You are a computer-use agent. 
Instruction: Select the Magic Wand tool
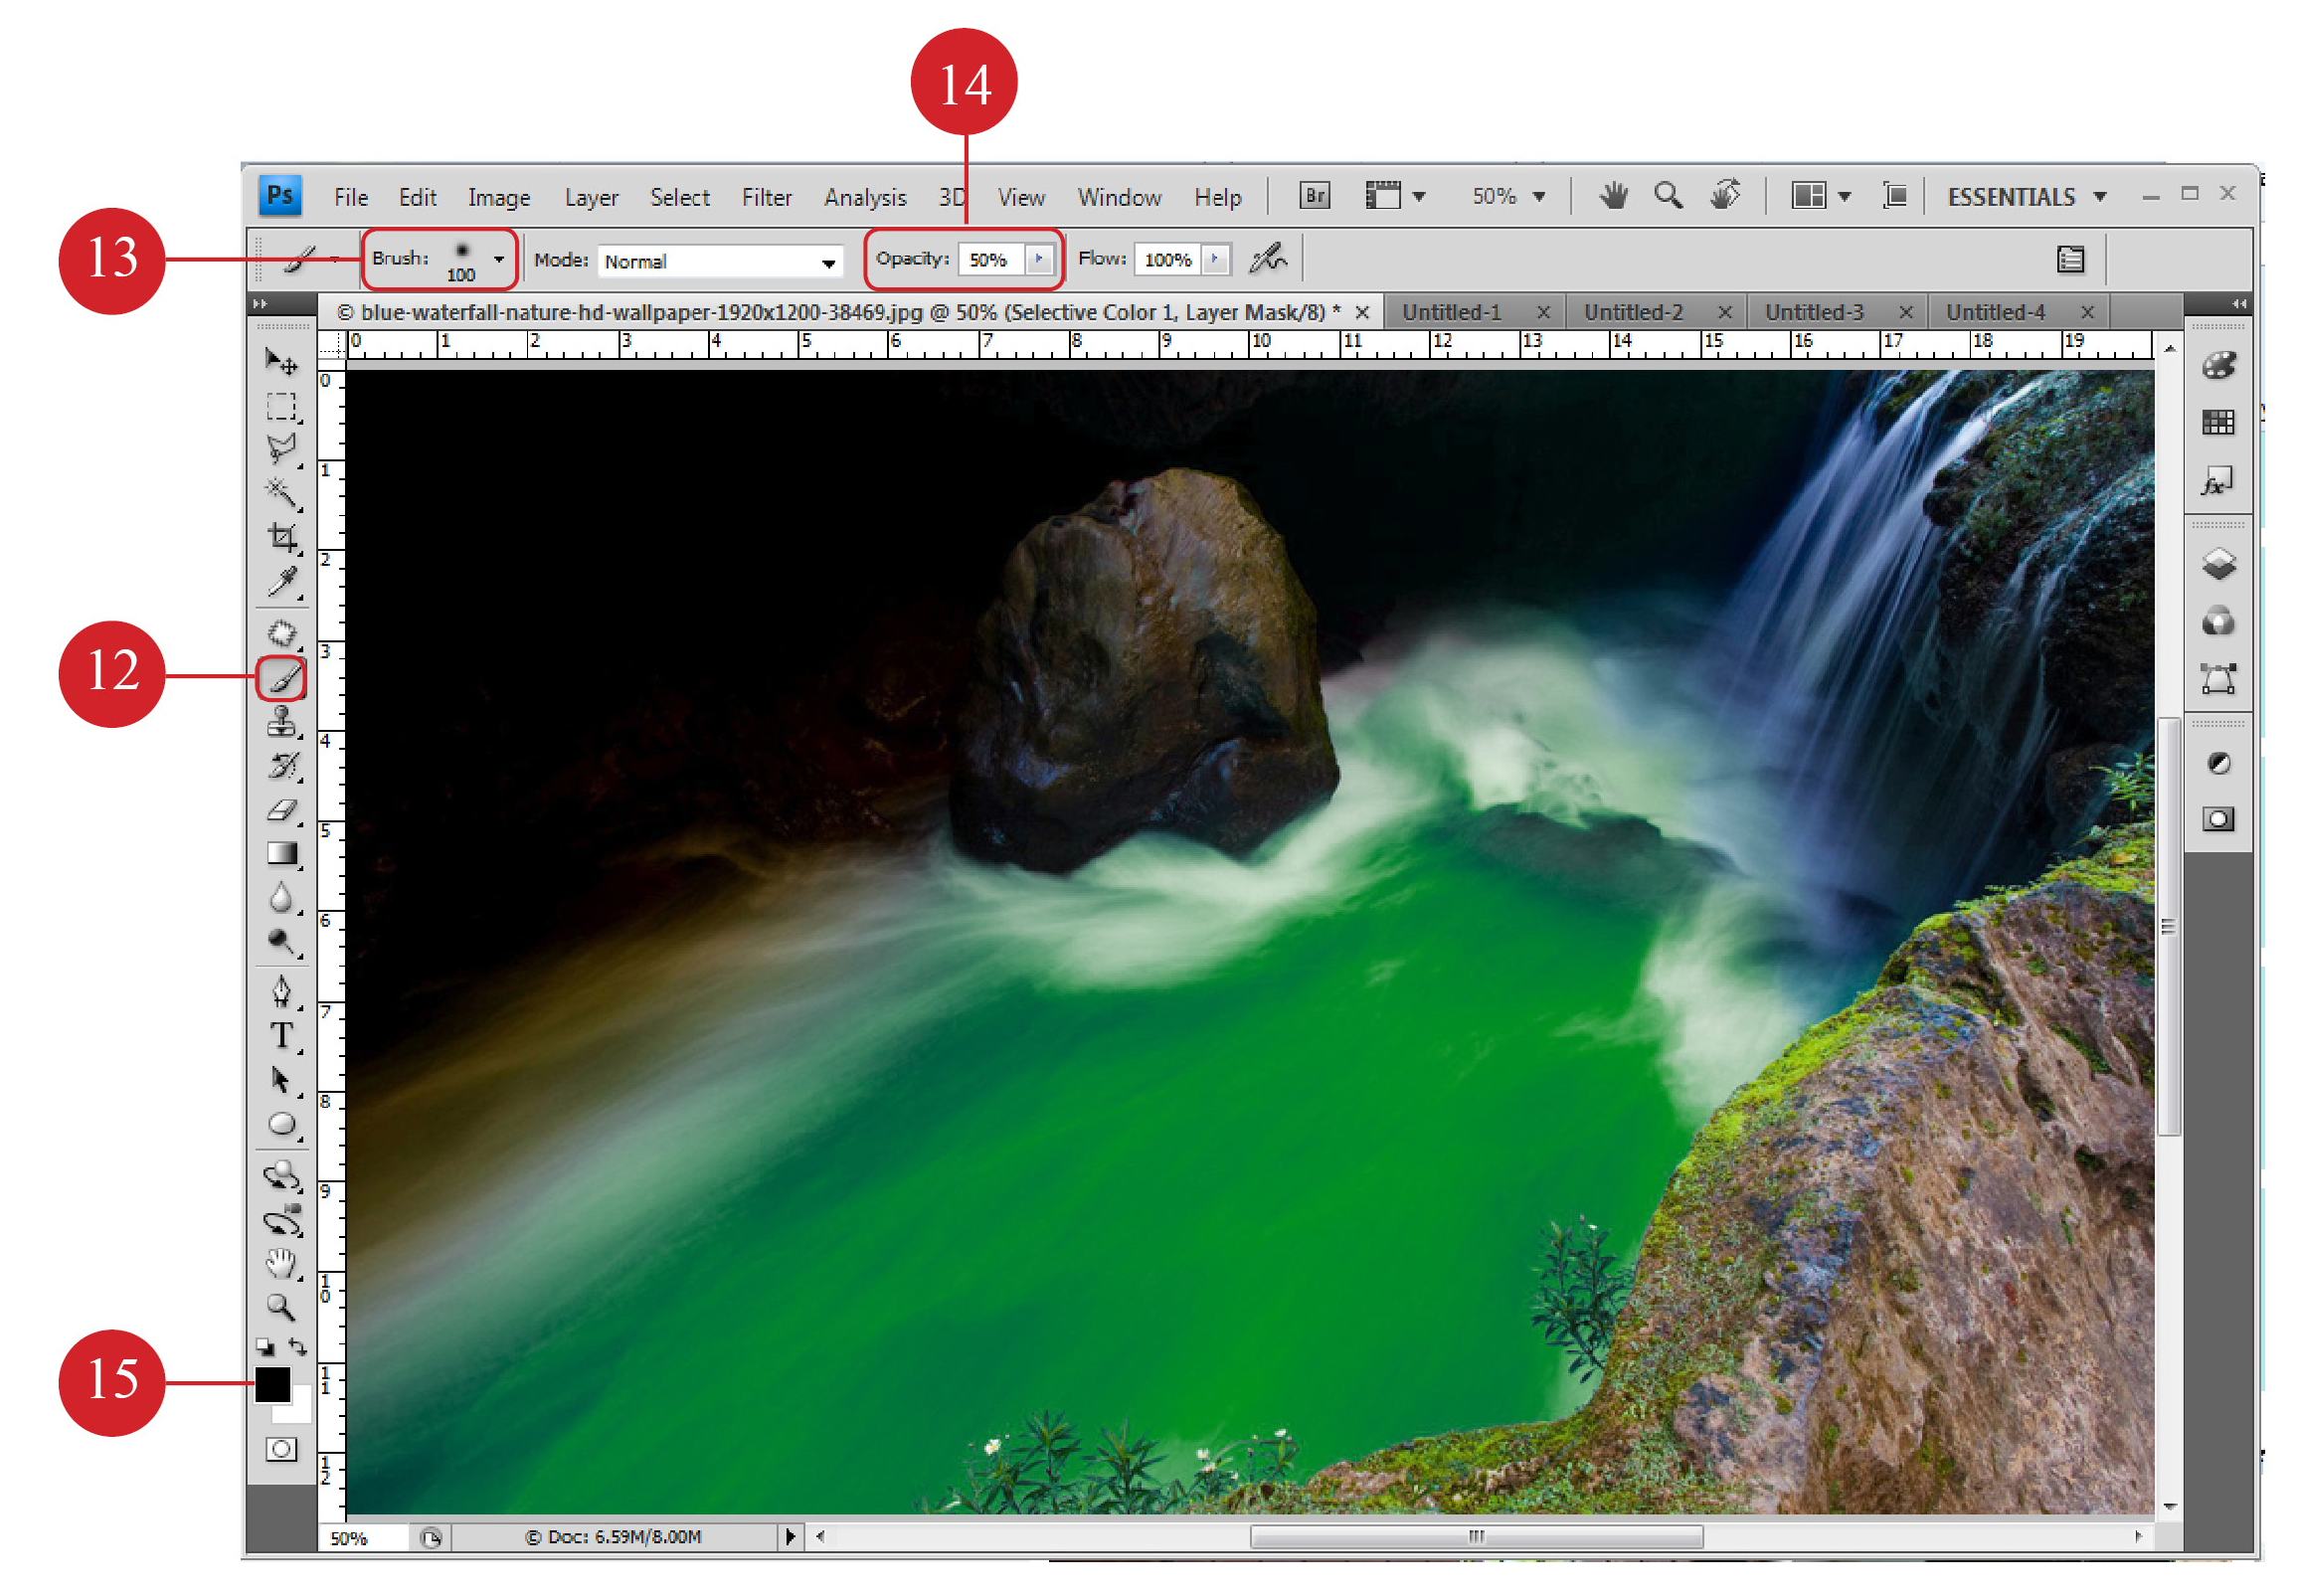coord(281,492)
